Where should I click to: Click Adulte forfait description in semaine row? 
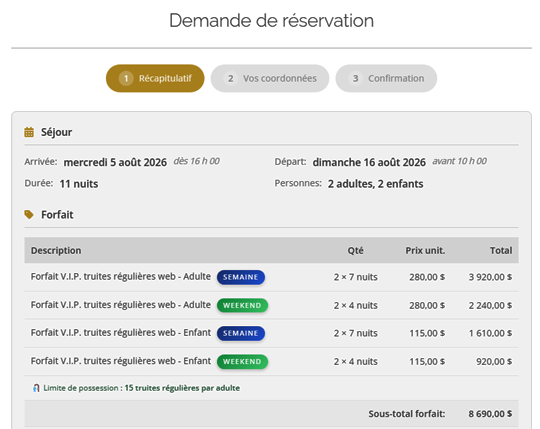(x=121, y=276)
